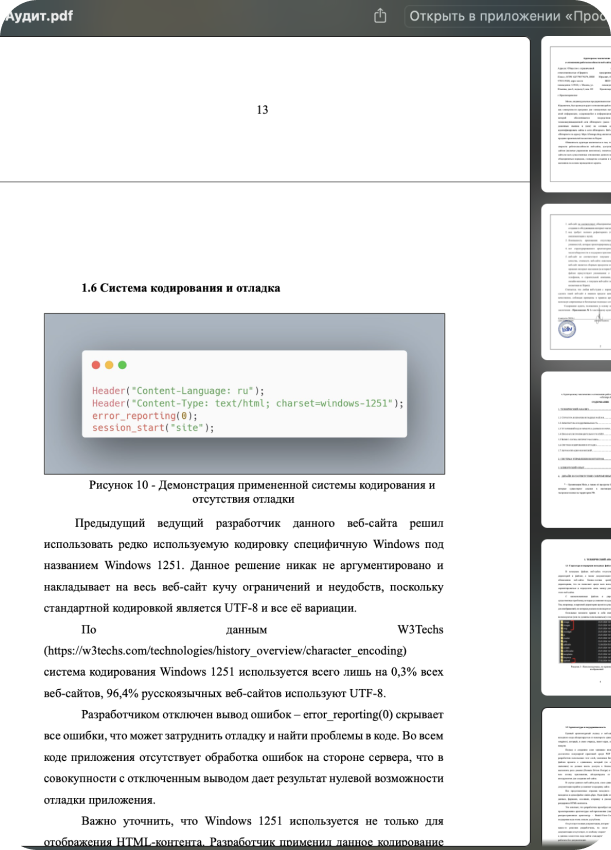Screen dimensions: 611x850
Task: Click the line starting 'названием Windows 1251. Данное'
Action: pos(243,565)
